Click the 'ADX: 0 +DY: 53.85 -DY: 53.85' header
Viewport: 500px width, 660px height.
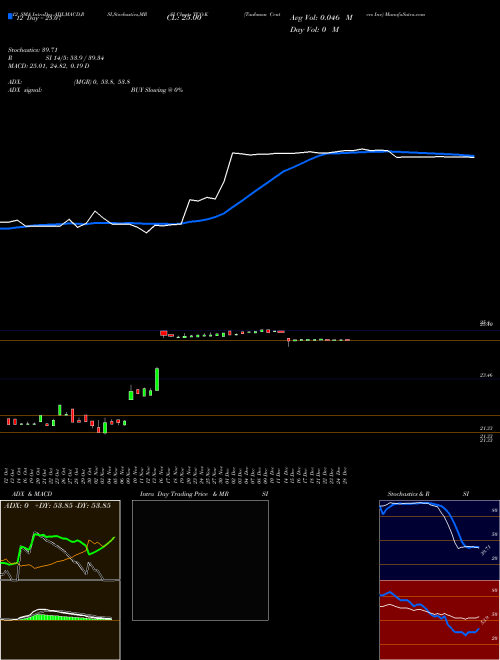57,506
